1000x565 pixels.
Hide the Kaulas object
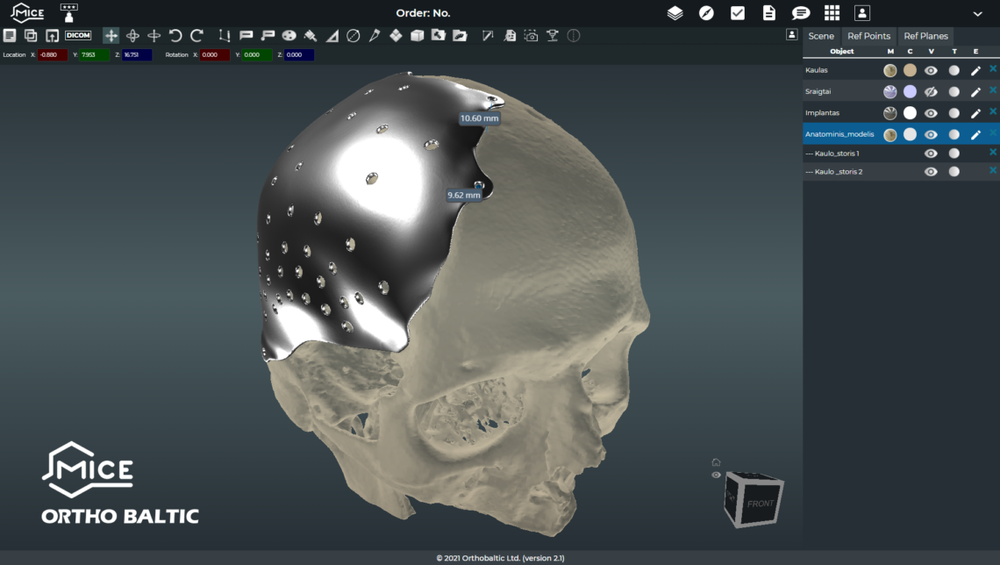[931, 71]
